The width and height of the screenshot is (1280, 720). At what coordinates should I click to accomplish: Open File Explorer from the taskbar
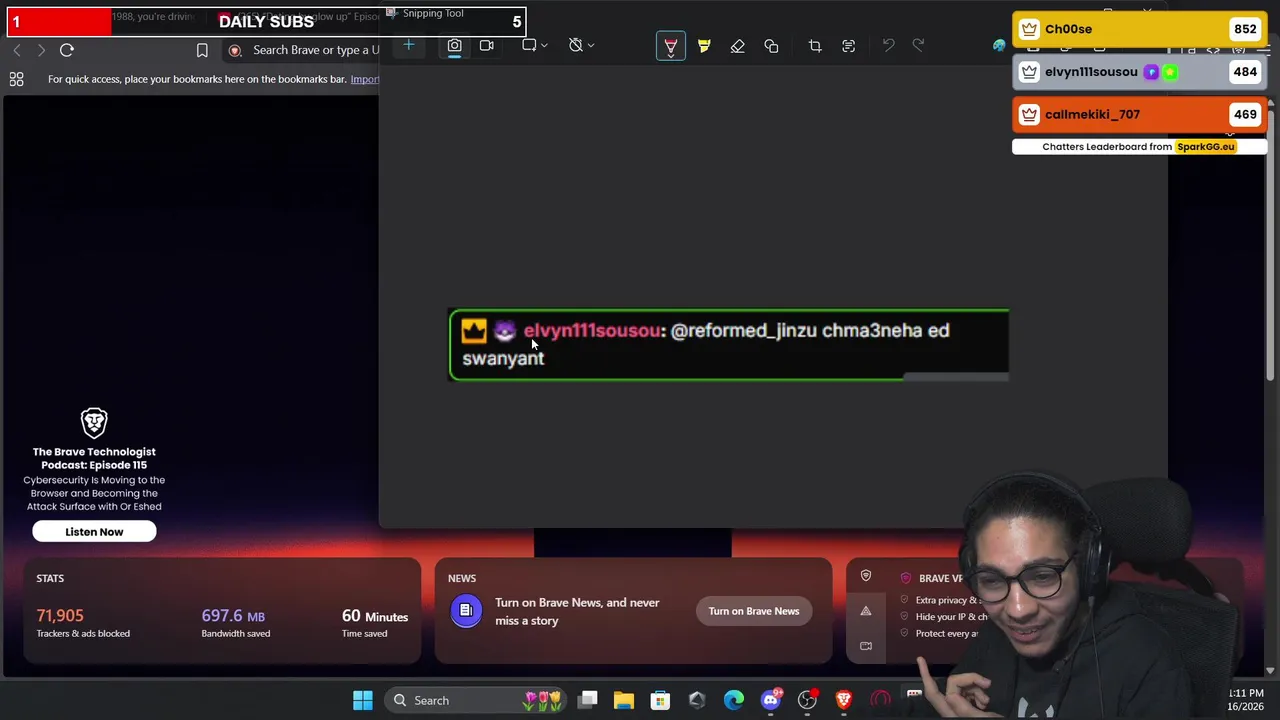[x=624, y=700]
